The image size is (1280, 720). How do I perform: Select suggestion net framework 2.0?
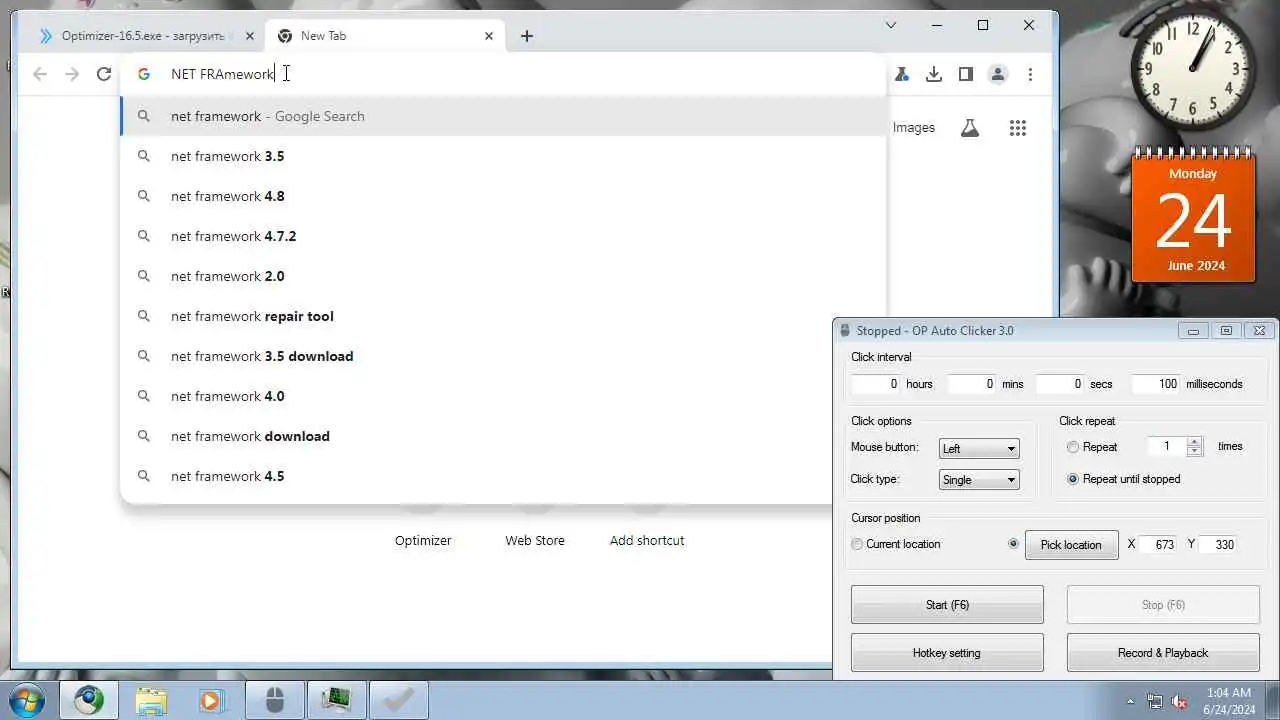[503, 276]
